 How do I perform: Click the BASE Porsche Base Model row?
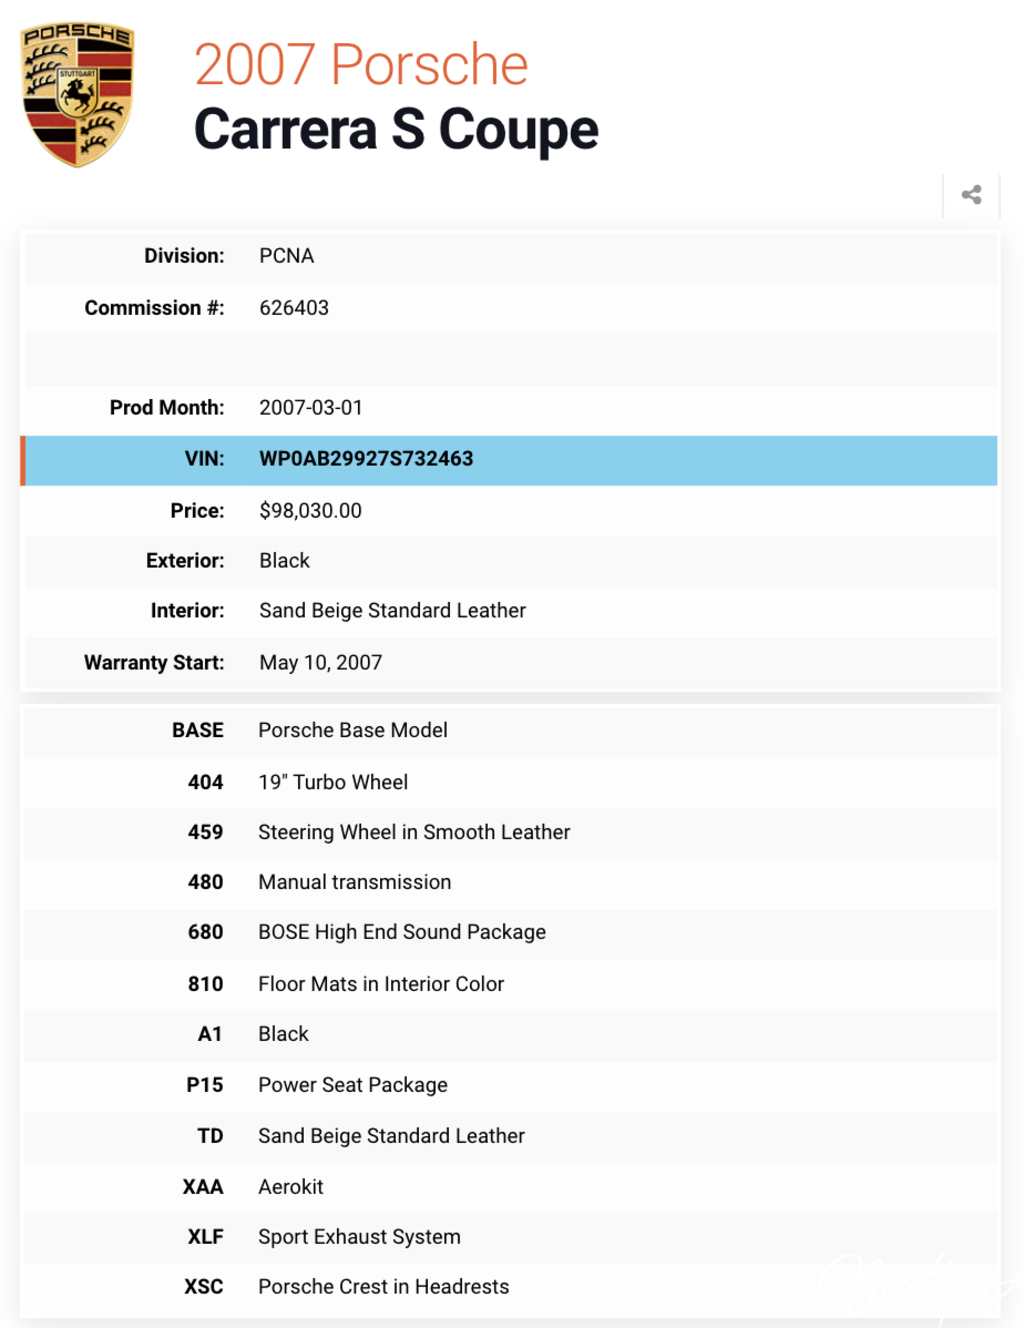pos(510,731)
